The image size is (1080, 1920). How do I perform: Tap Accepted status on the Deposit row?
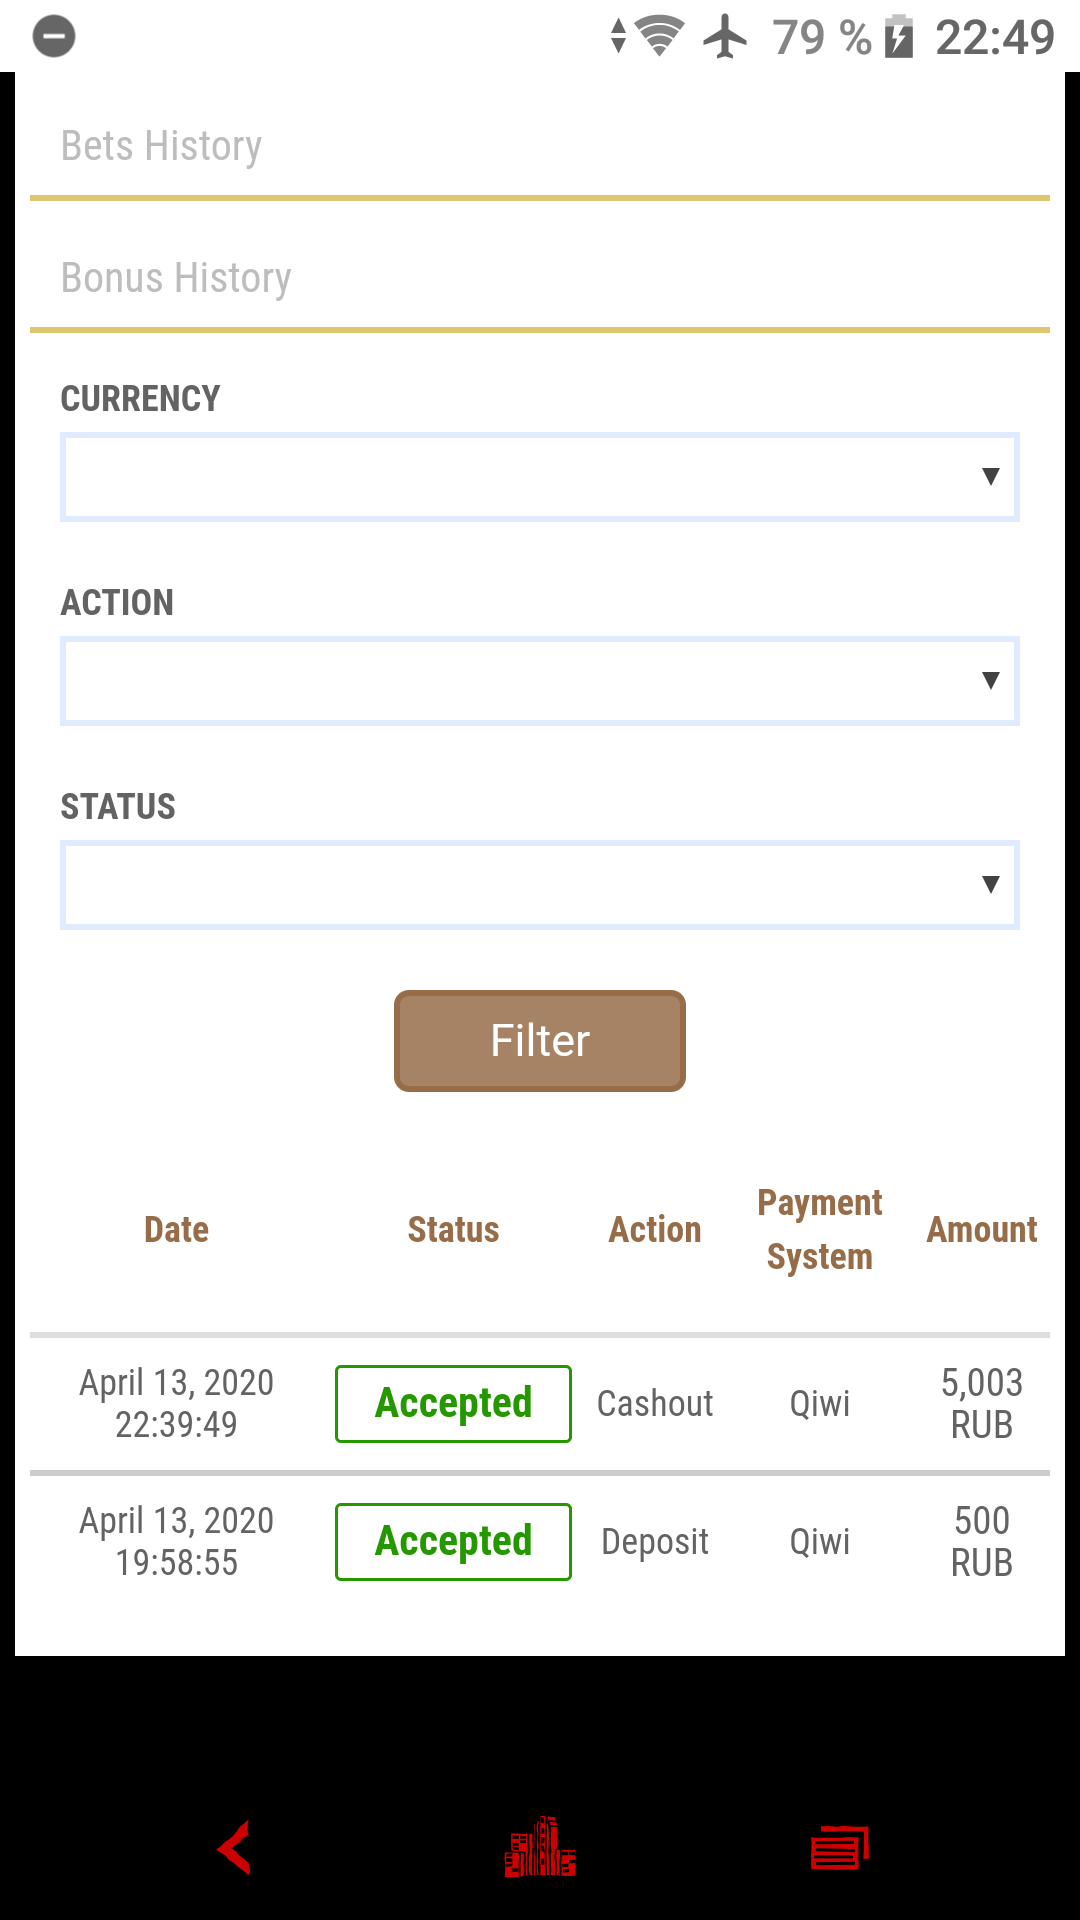click(453, 1542)
